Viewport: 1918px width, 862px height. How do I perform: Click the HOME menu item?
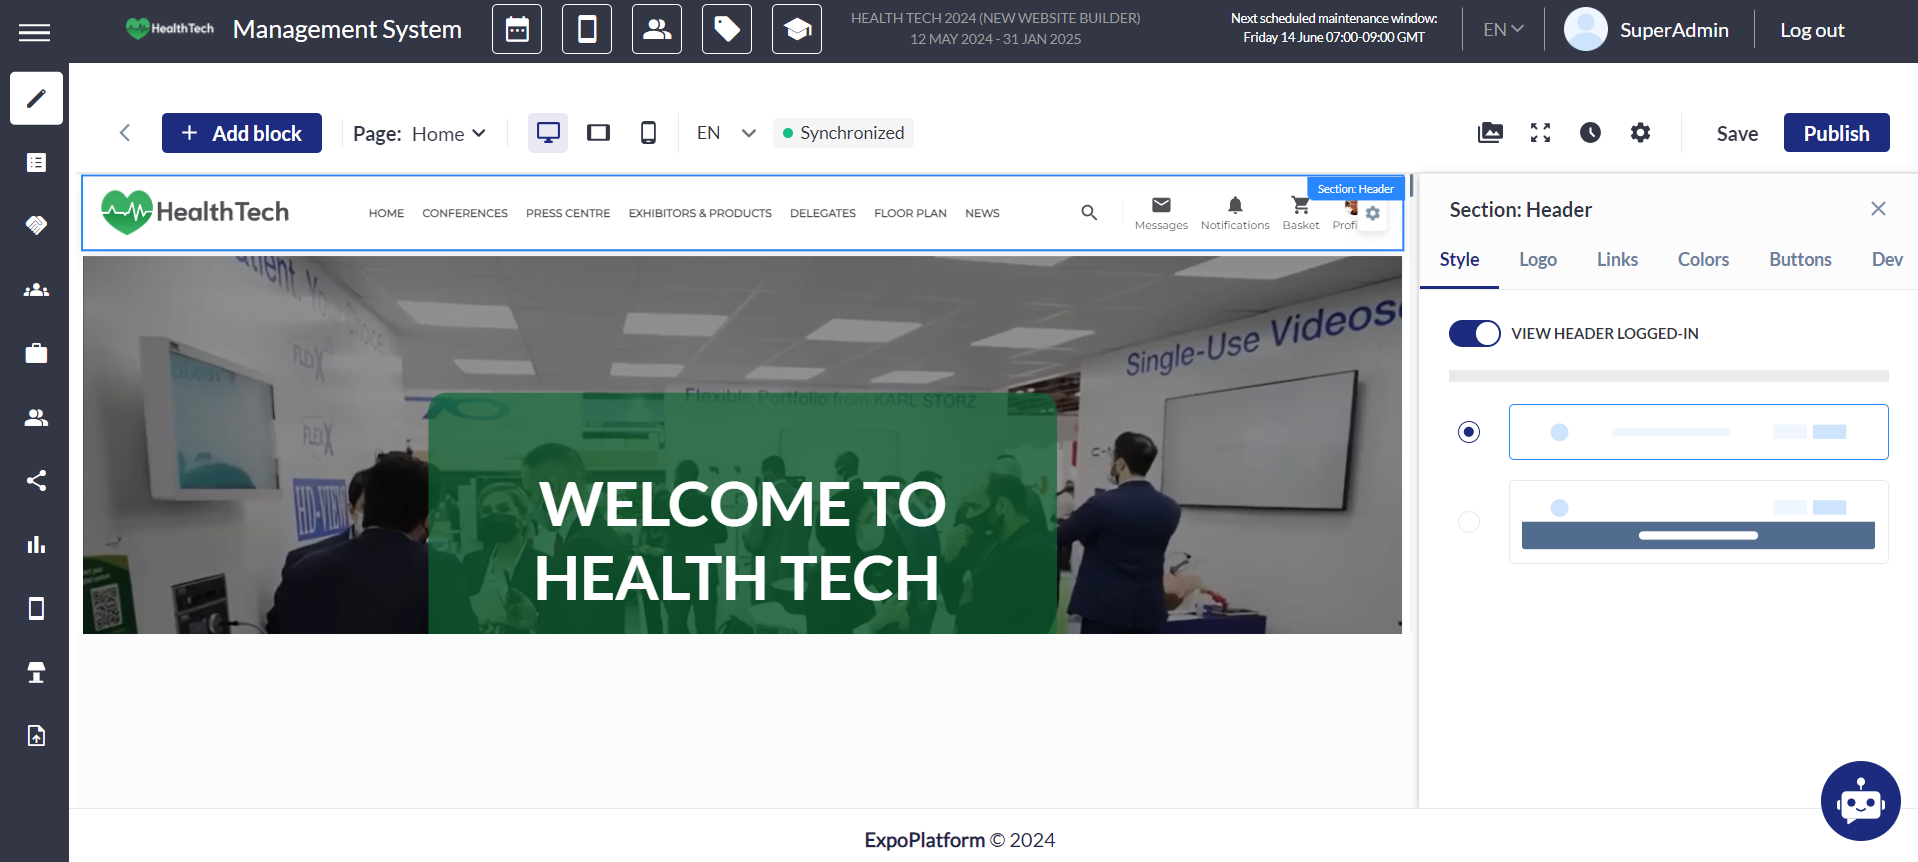[386, 213]
